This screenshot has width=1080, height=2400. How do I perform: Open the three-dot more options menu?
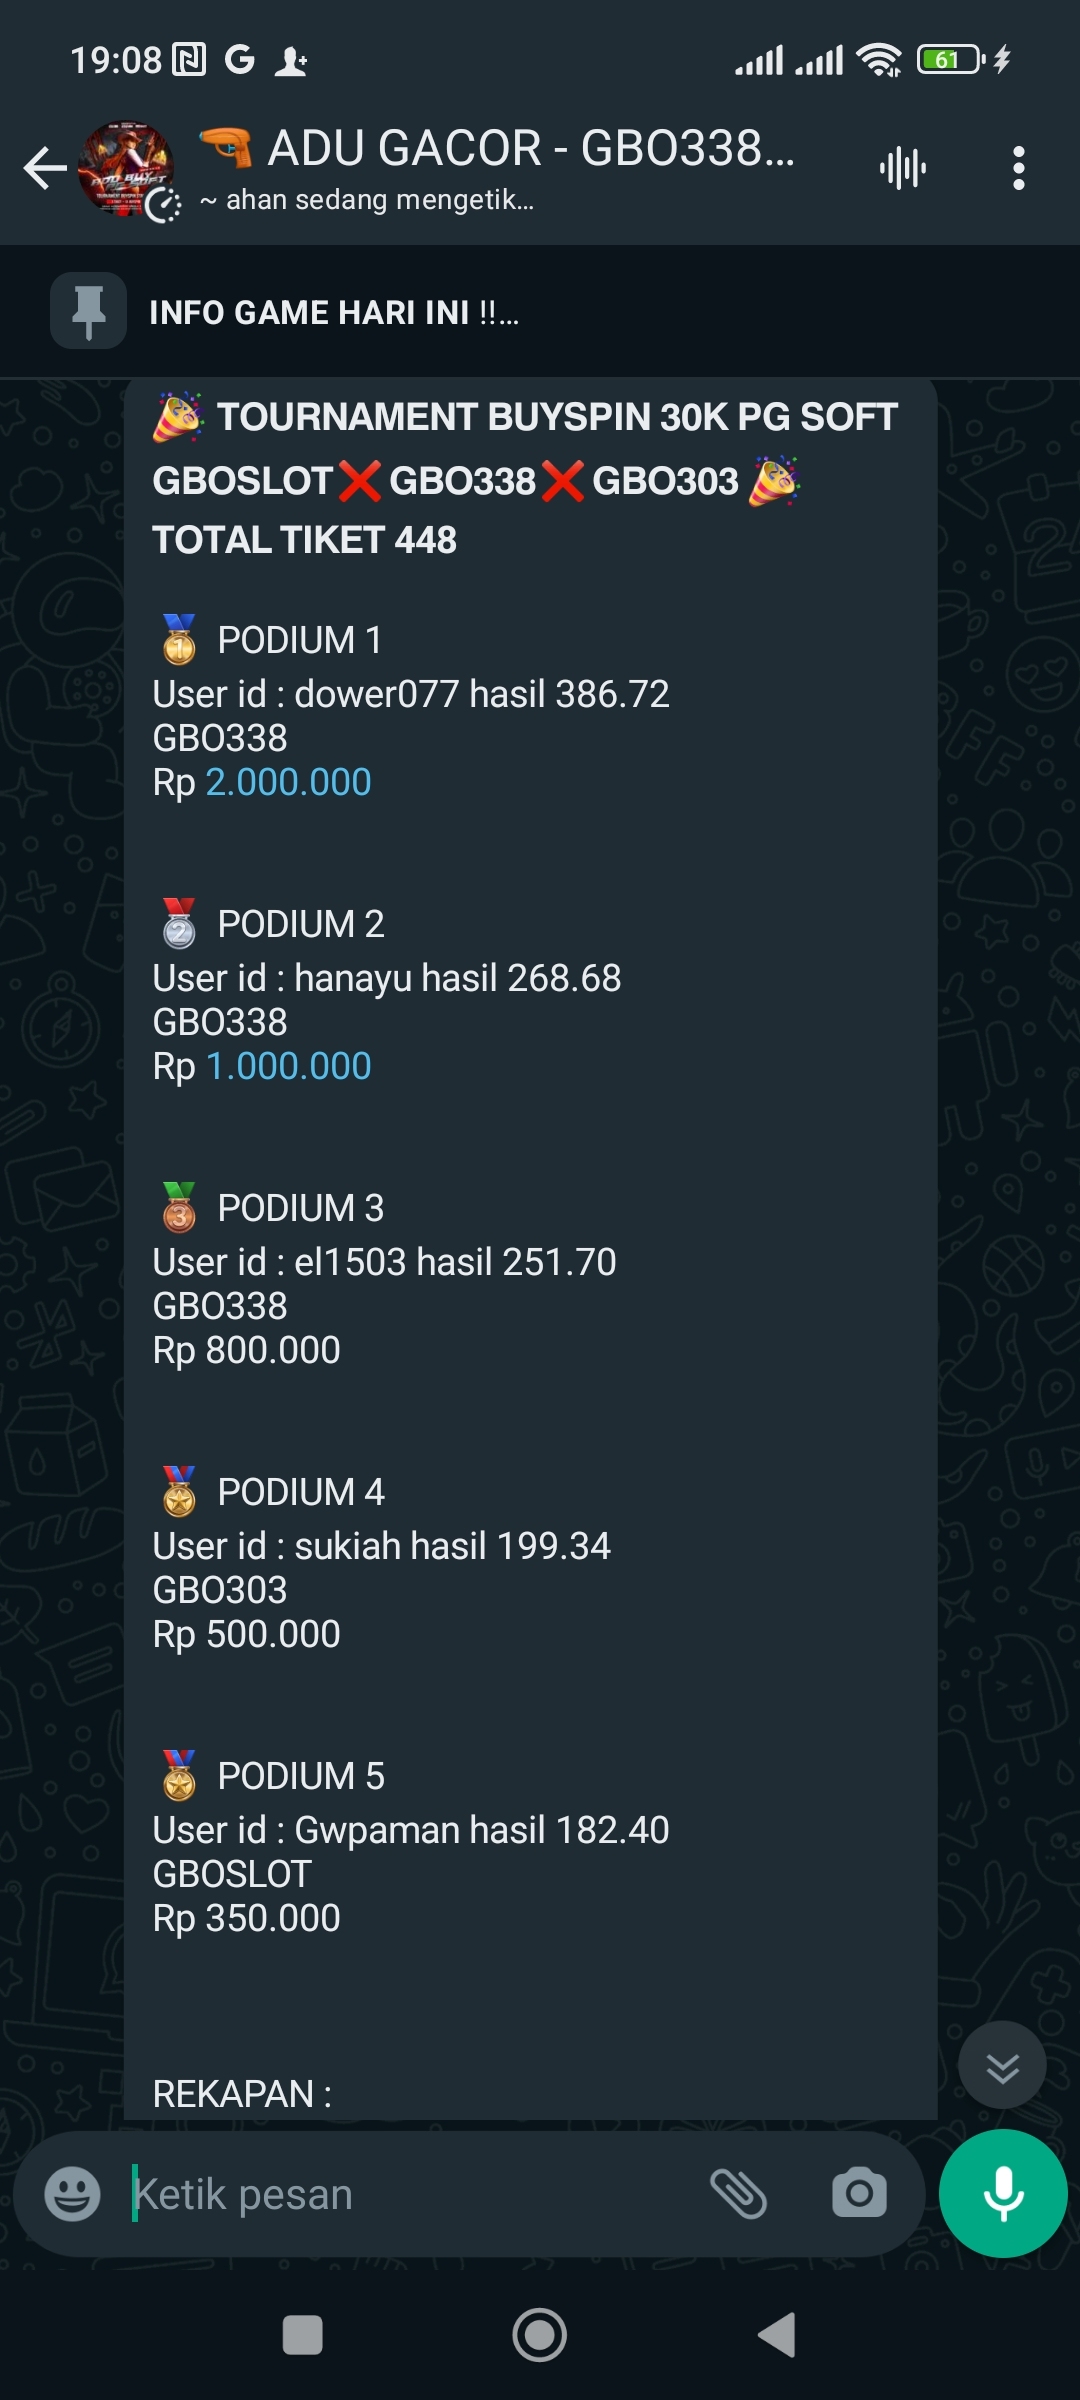1018,168
